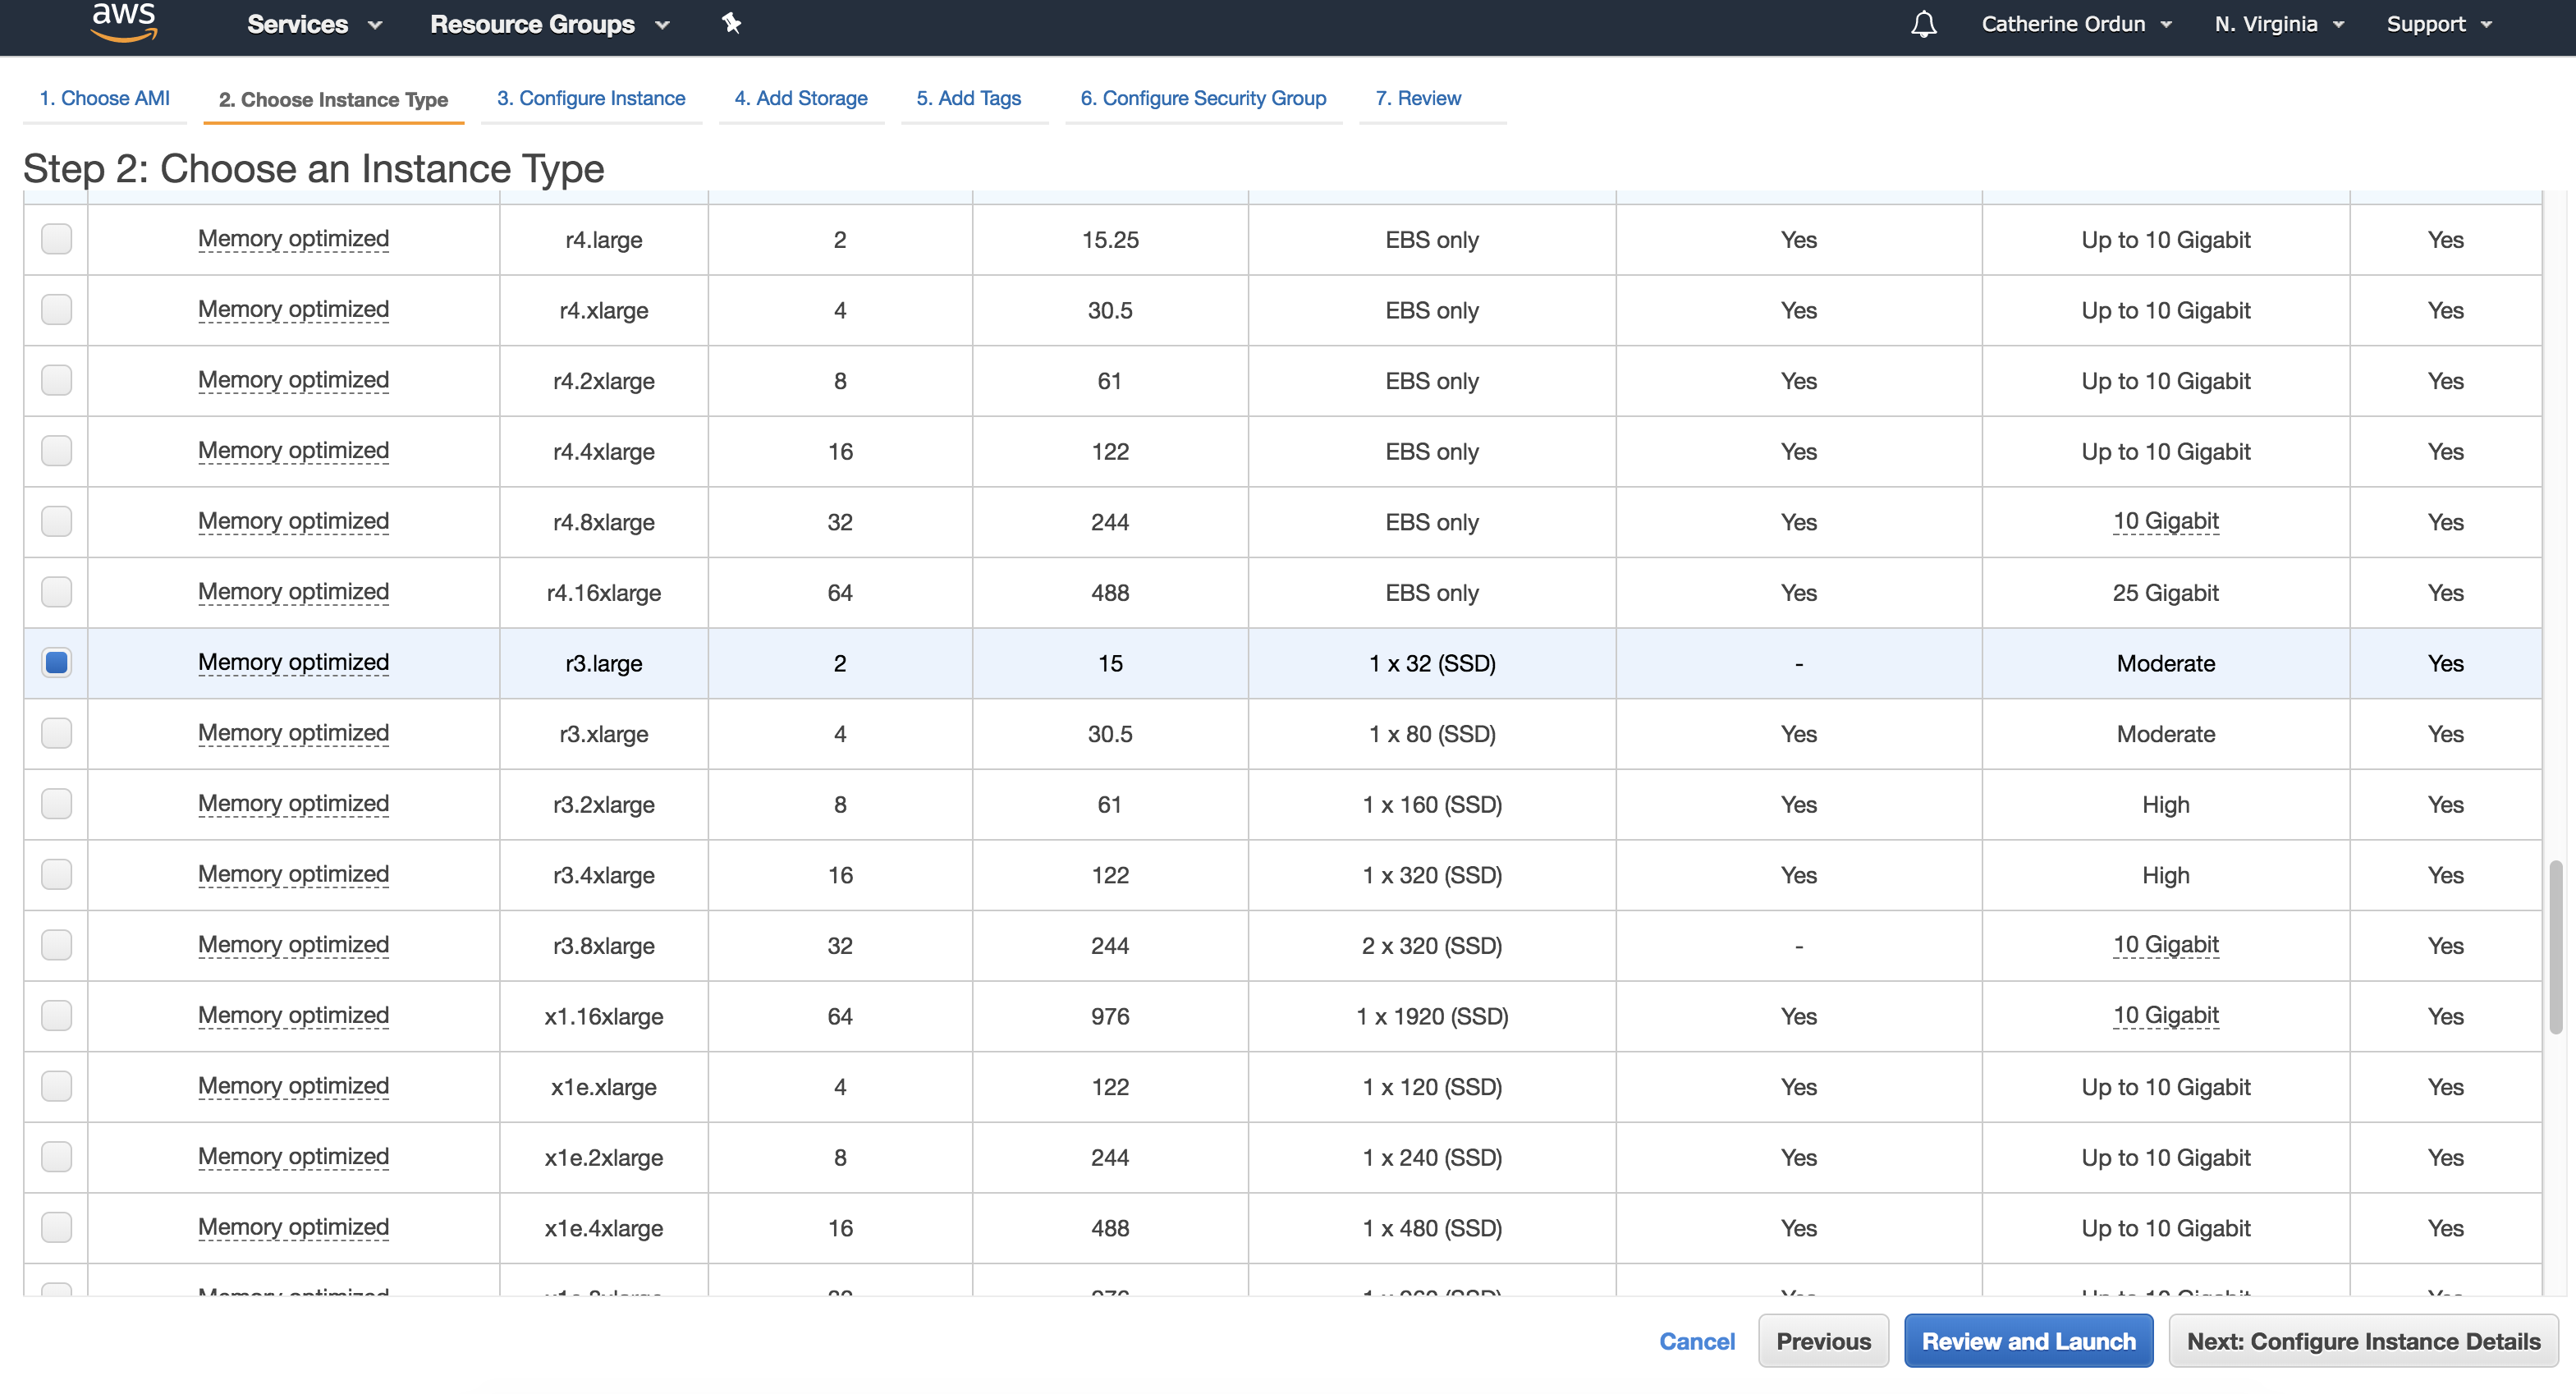This screenshot has width=2576, height=1394.
Task: Go to the 4. Add Storage step
Action: [800, 98]
